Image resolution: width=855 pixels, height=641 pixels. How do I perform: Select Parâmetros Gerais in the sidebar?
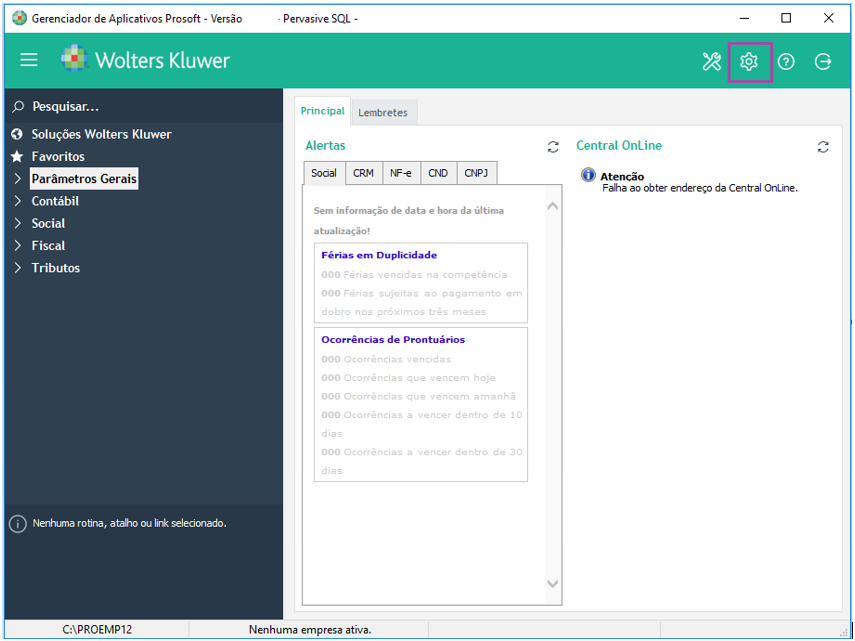(84, 179)
